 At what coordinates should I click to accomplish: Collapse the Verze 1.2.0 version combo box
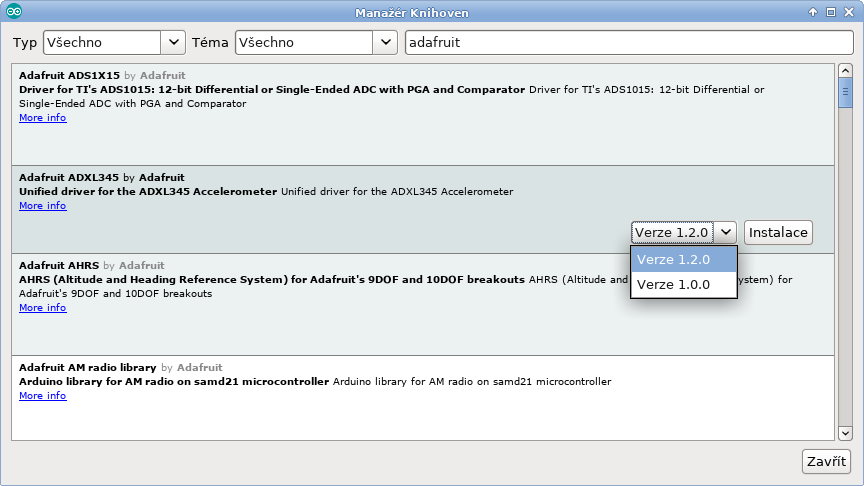(x=683, y=233)
